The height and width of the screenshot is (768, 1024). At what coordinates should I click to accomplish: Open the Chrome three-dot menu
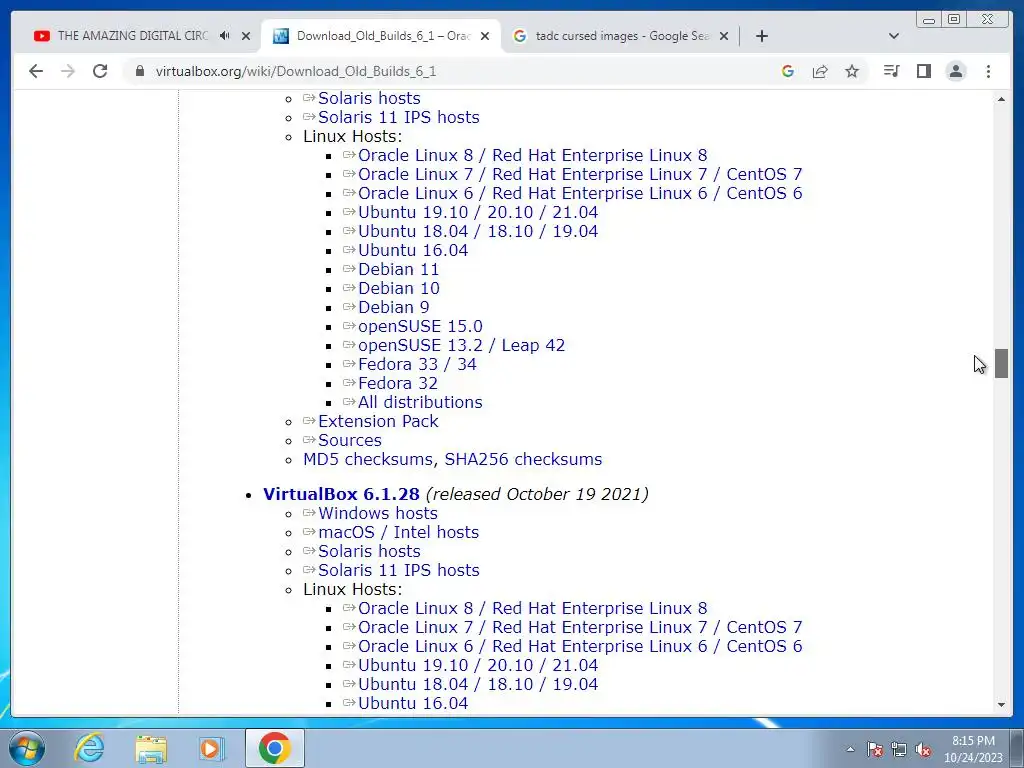(988, 71)
